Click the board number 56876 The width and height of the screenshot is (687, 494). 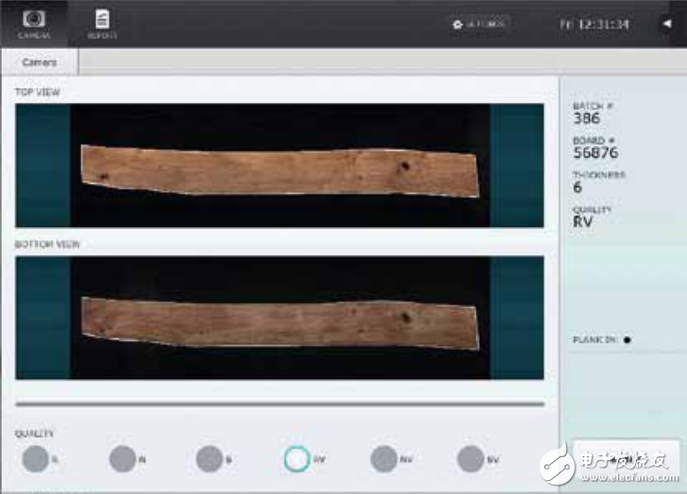coord(595,153)
